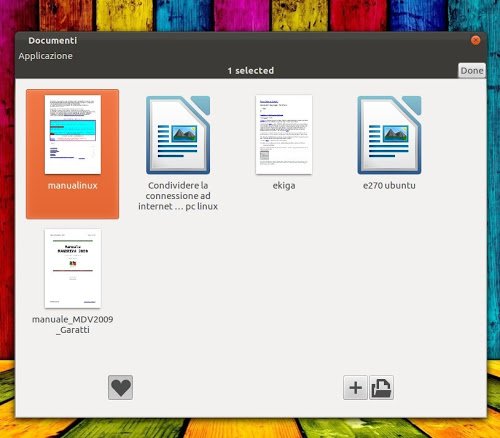This screenshot has width=500, height=438.
Task: Click the ekiga file name label
Action: click(x=284, y=186)
